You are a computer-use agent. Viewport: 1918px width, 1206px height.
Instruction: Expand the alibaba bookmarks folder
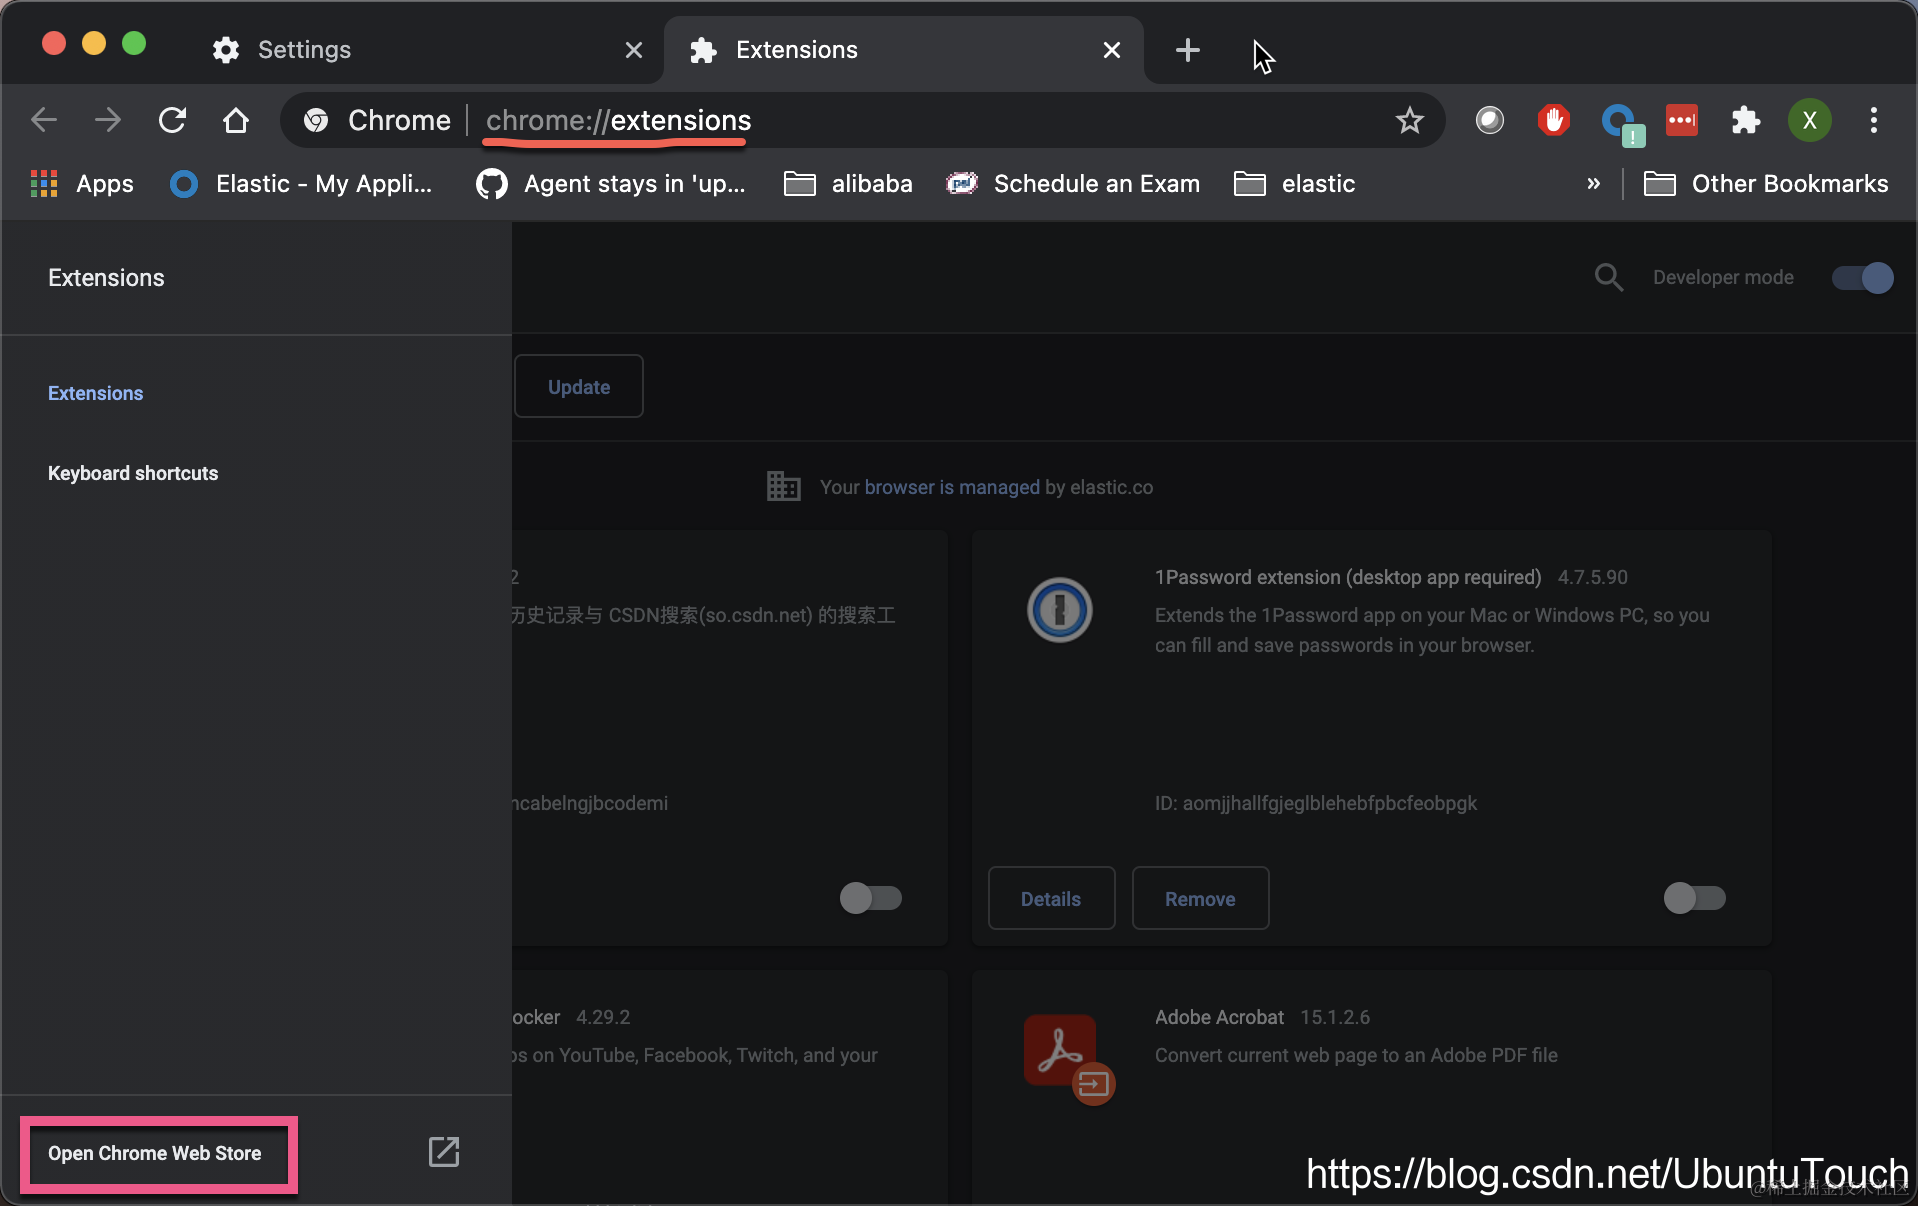(x=848, y=184)
